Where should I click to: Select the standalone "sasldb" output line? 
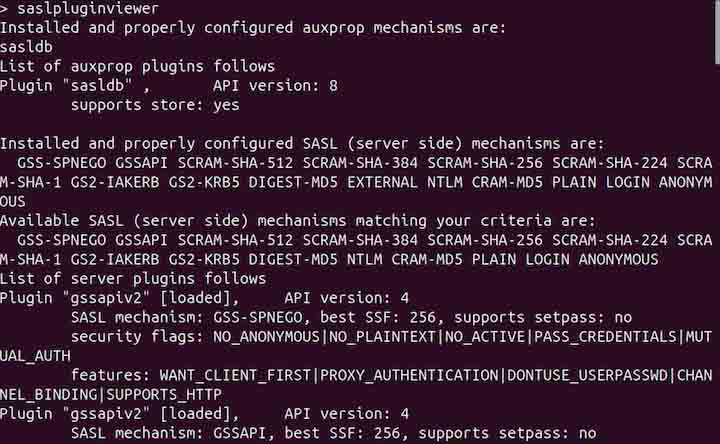point(25,47)
